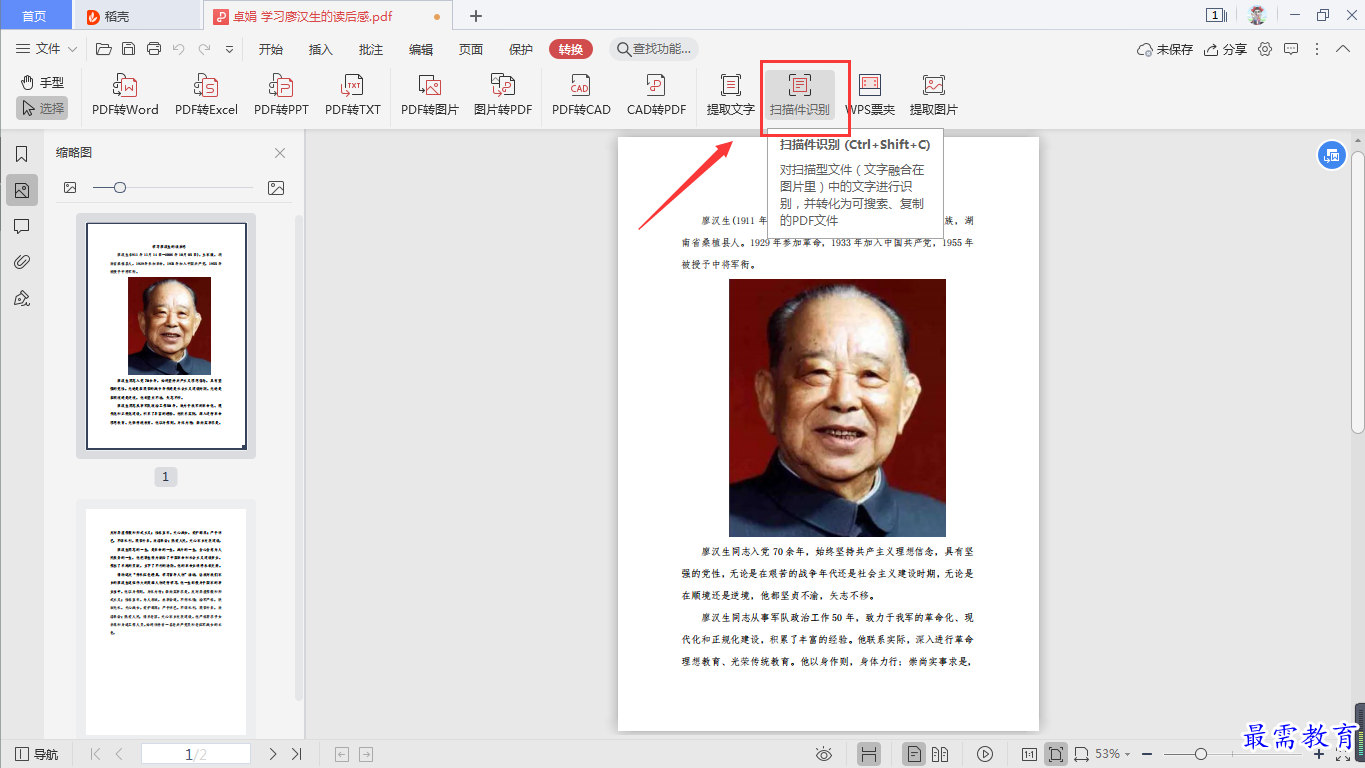This screenshot has width=1365, height=768.
Task: Click the page number input field
Action: (196, 754)
